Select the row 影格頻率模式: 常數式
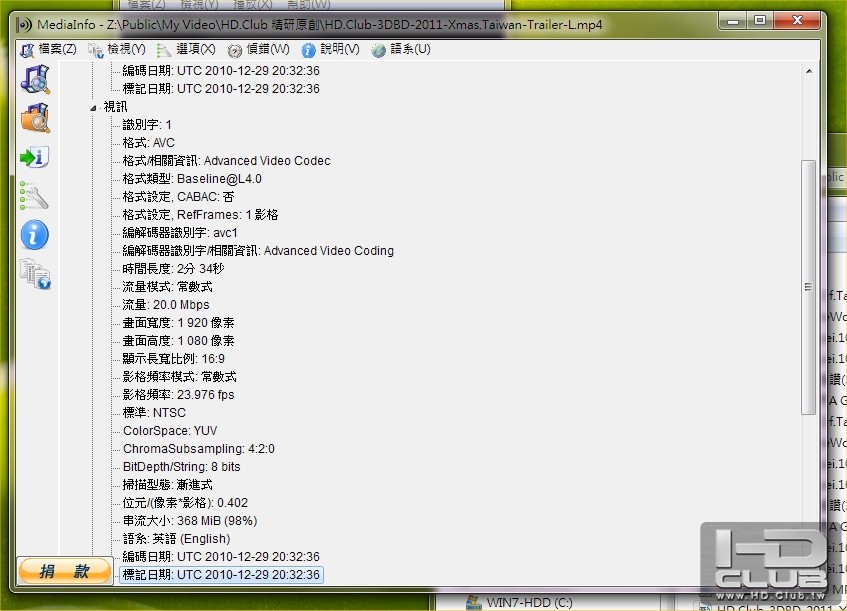847x611 pixels. 179,377
